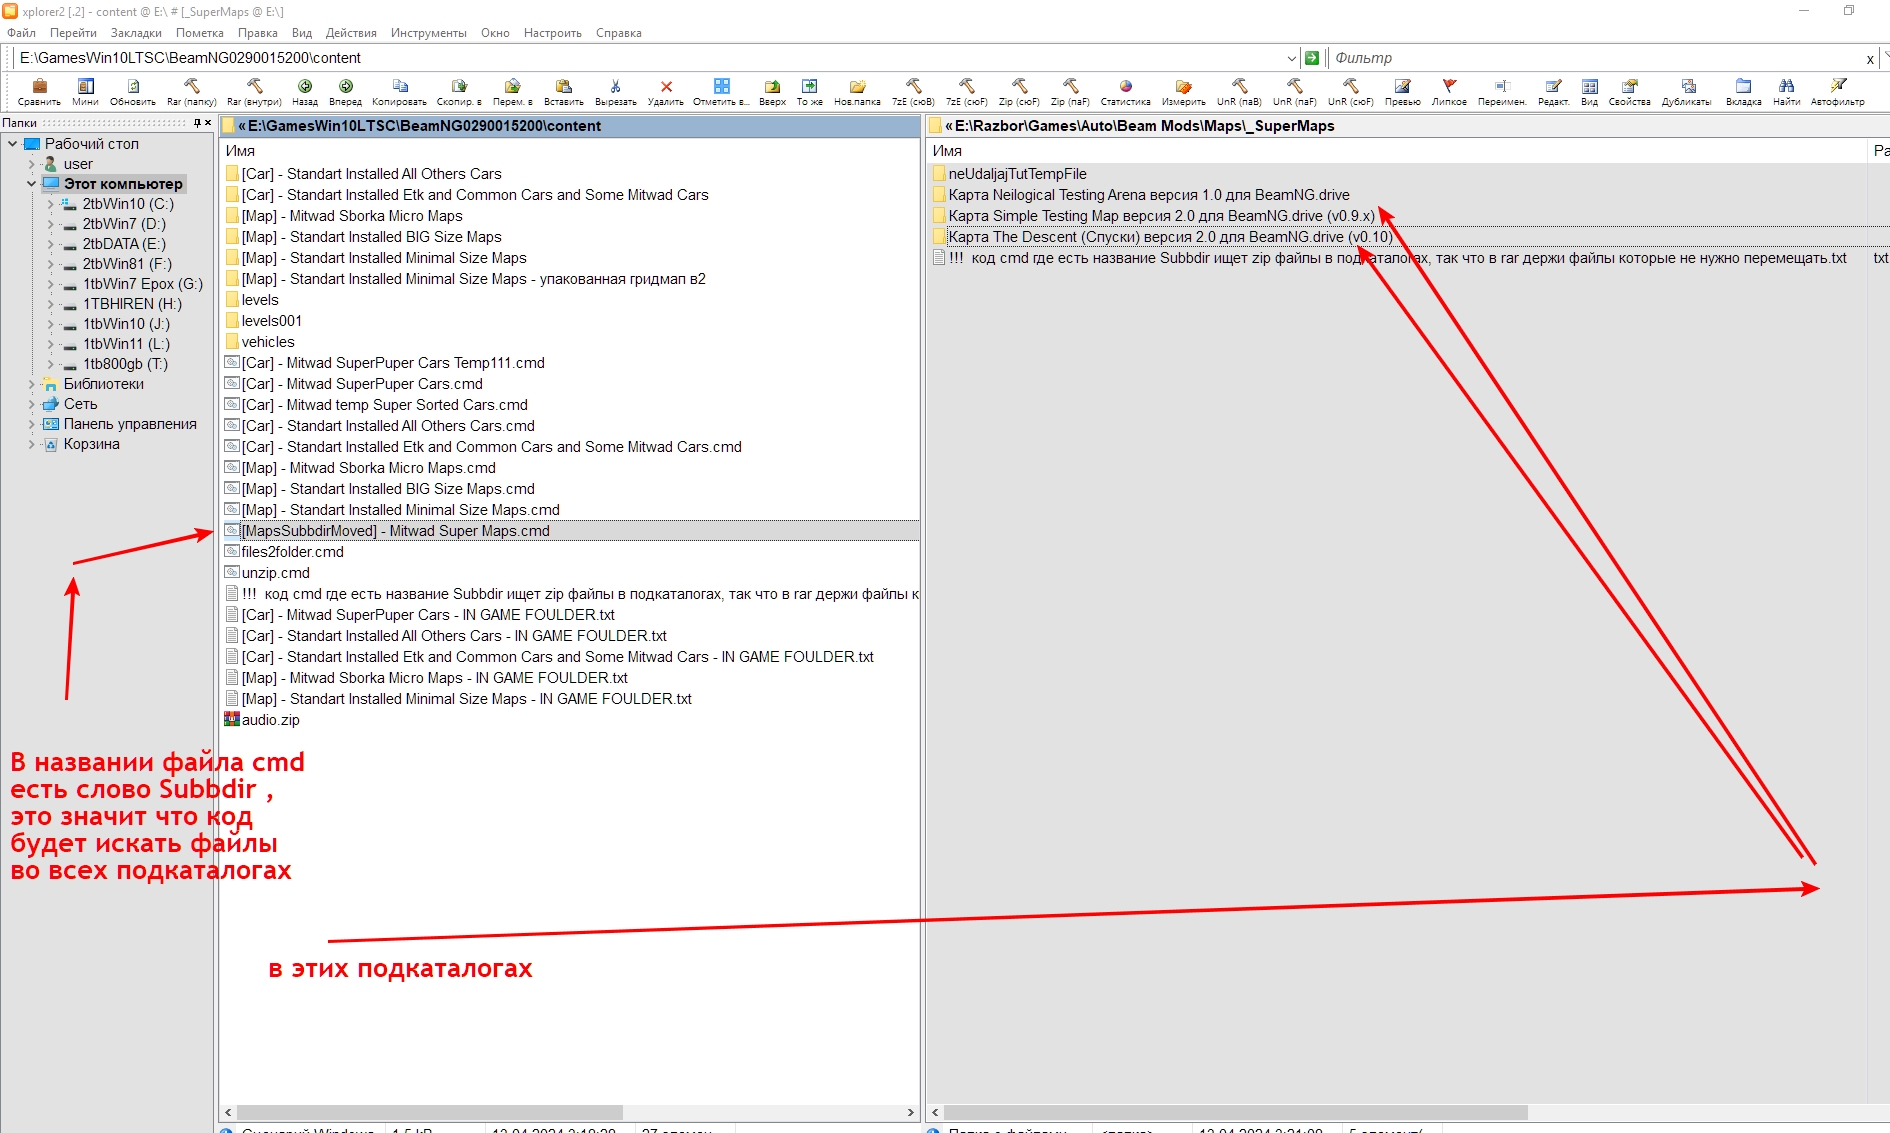This screenshot has width=1890, height=1133.
Task: Click the Копировать copy icon
Action: (400, 91)
